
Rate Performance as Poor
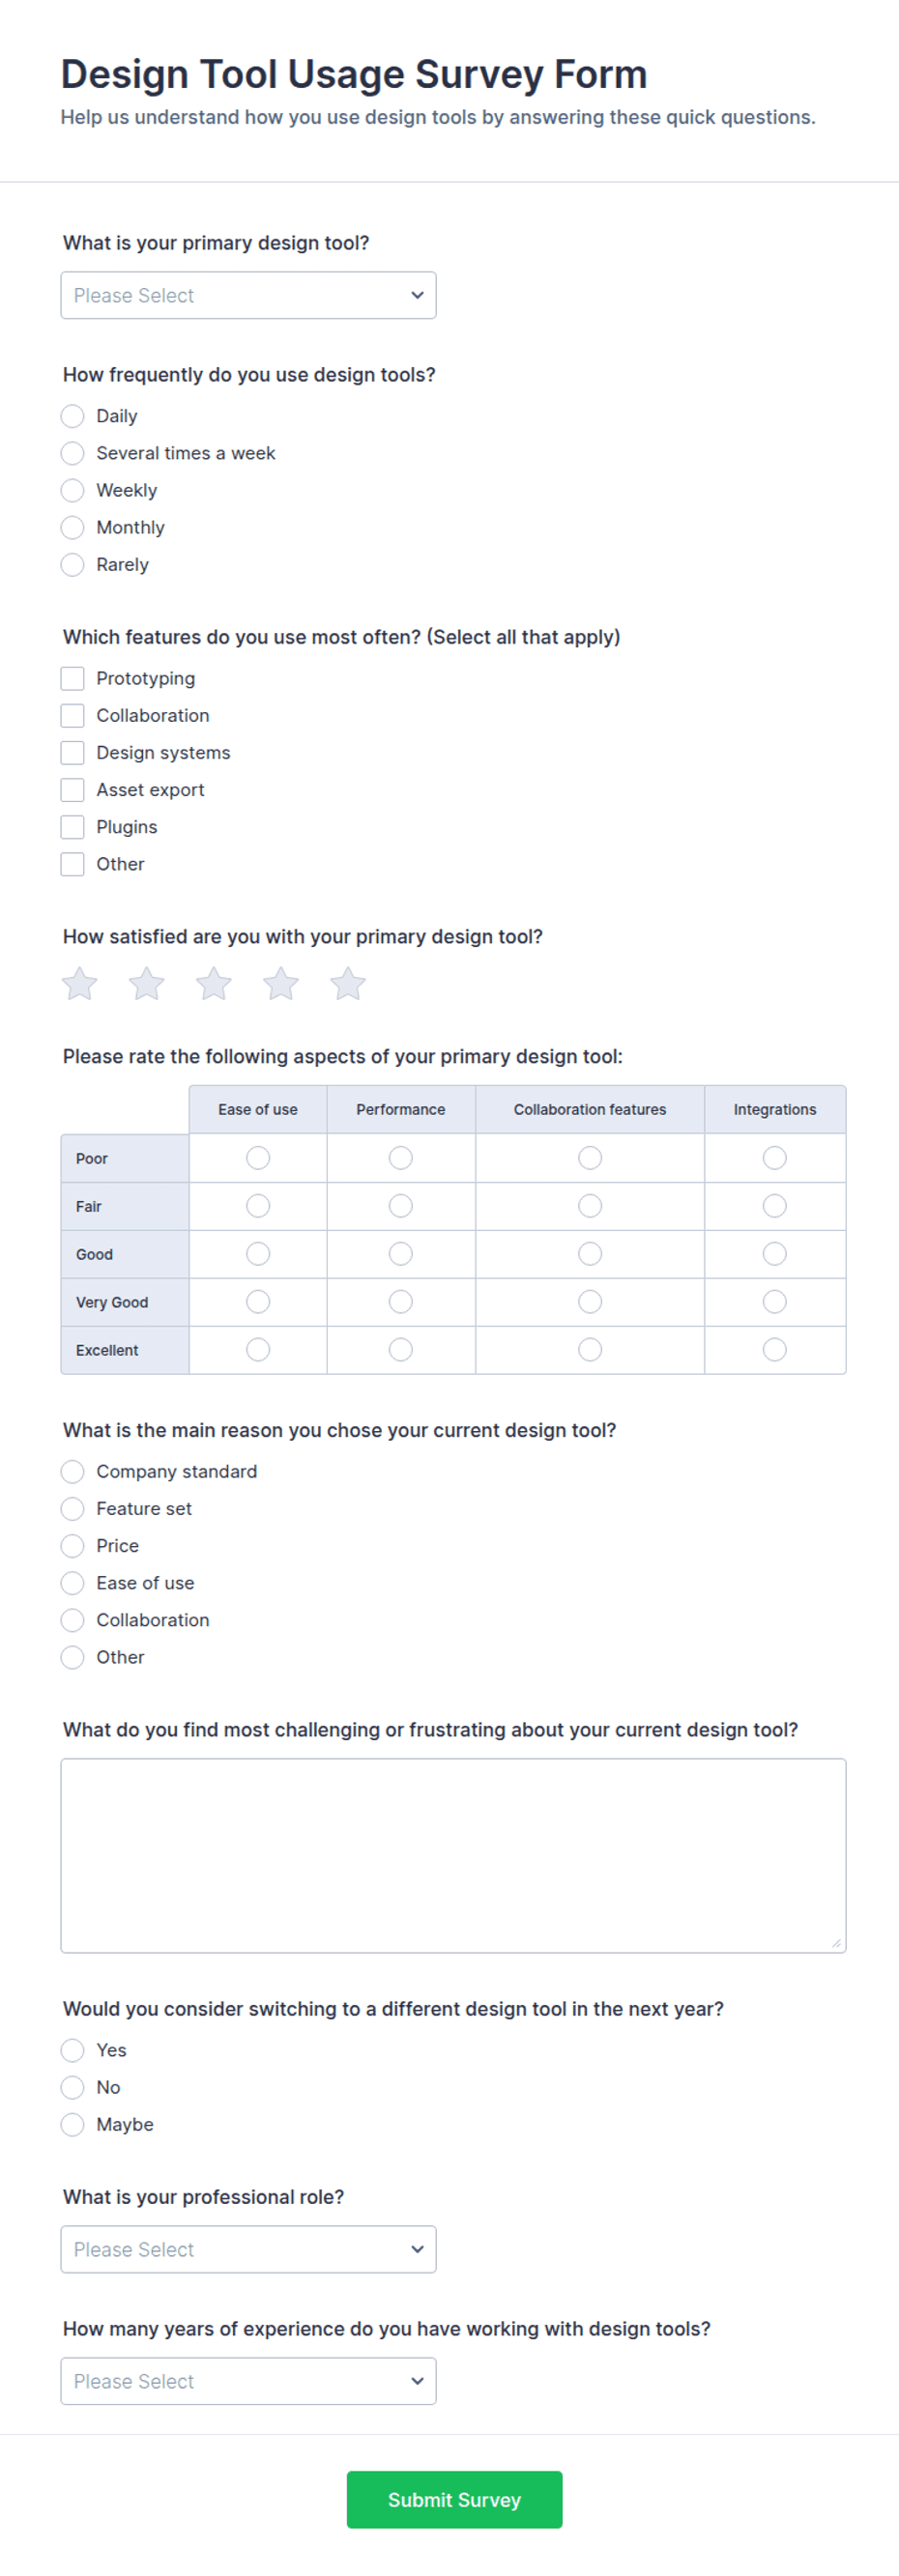pos(401,1158)
